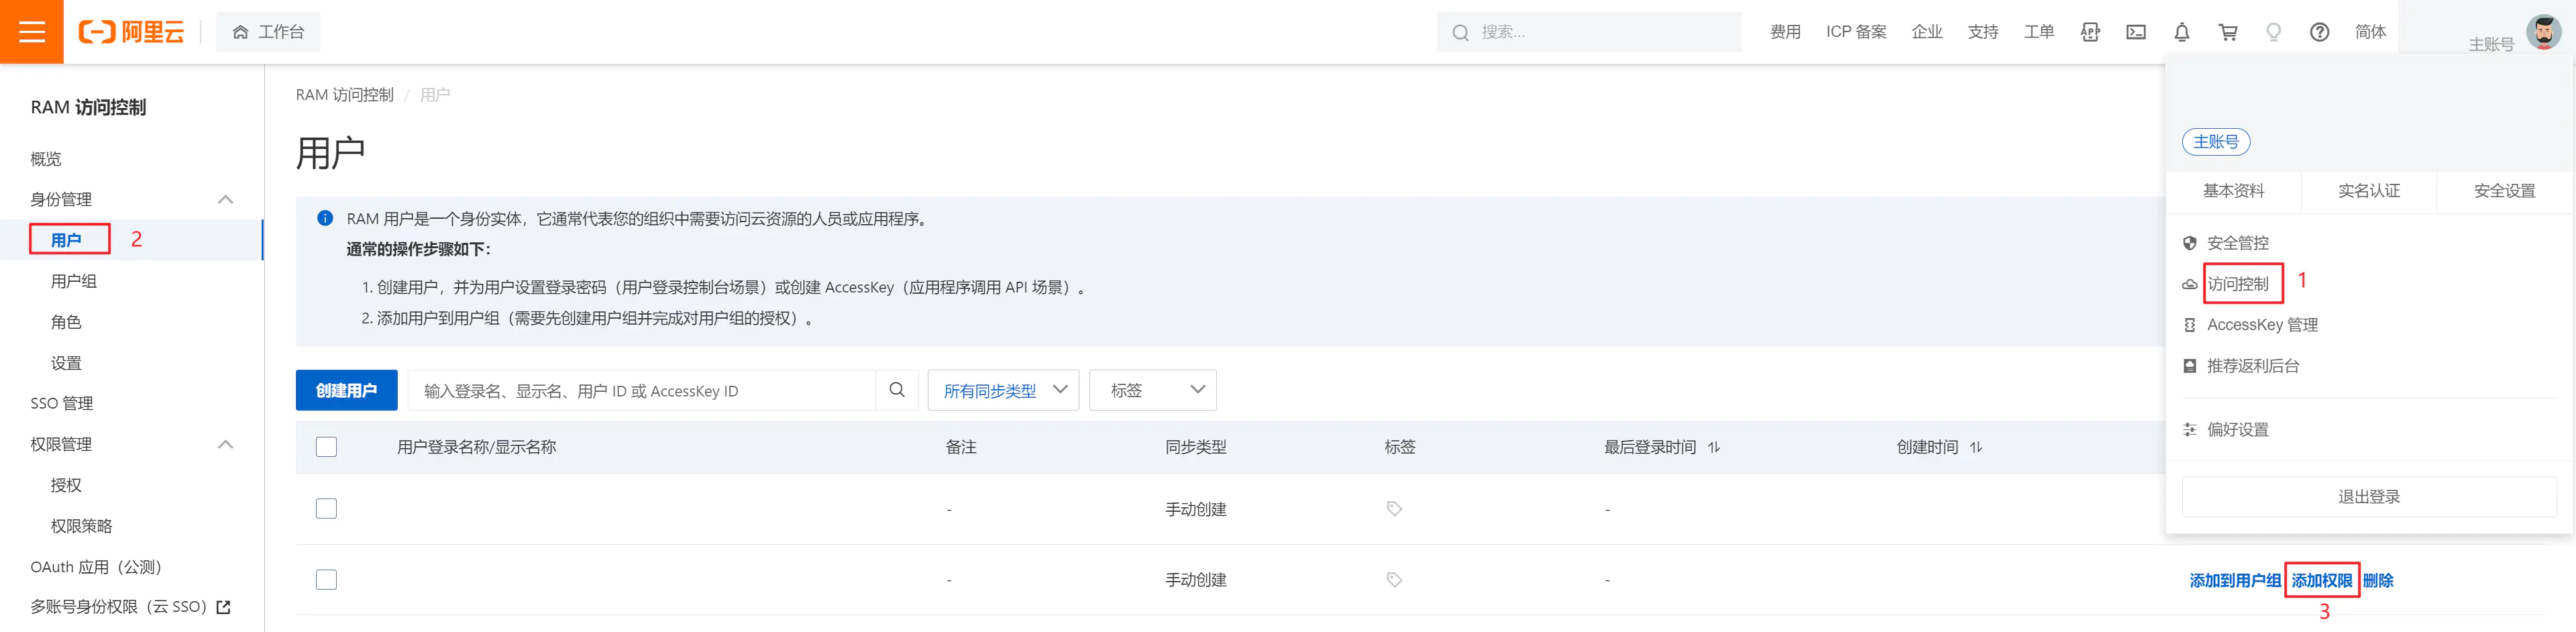Toggle the select-all users checkbox
The image size is (2576, 632).
pyautogui.click(x=326, y=447)
